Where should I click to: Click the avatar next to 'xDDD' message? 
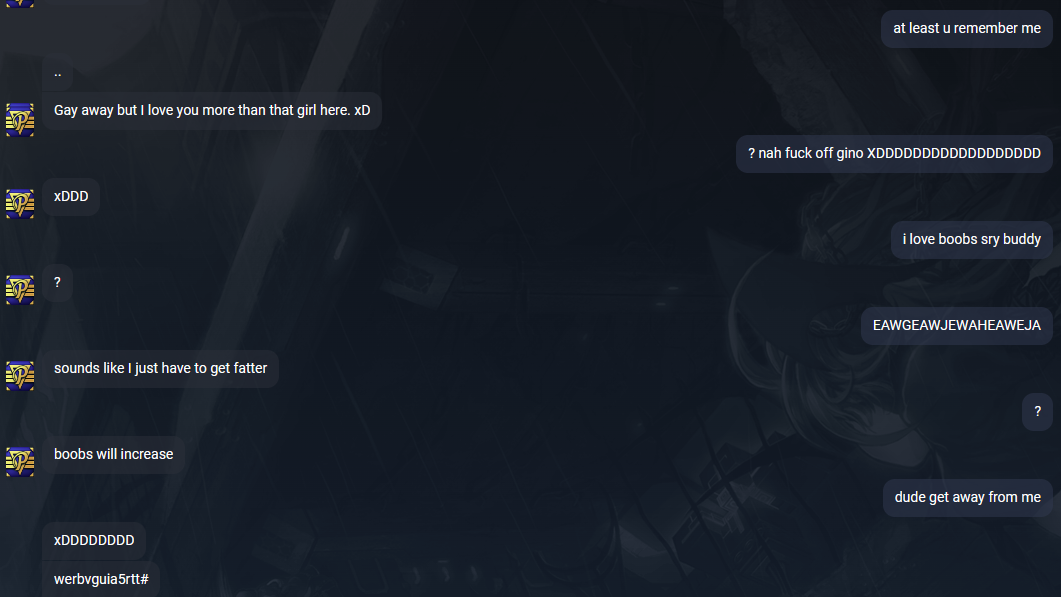pyautogui.click(x=20, y=203)
